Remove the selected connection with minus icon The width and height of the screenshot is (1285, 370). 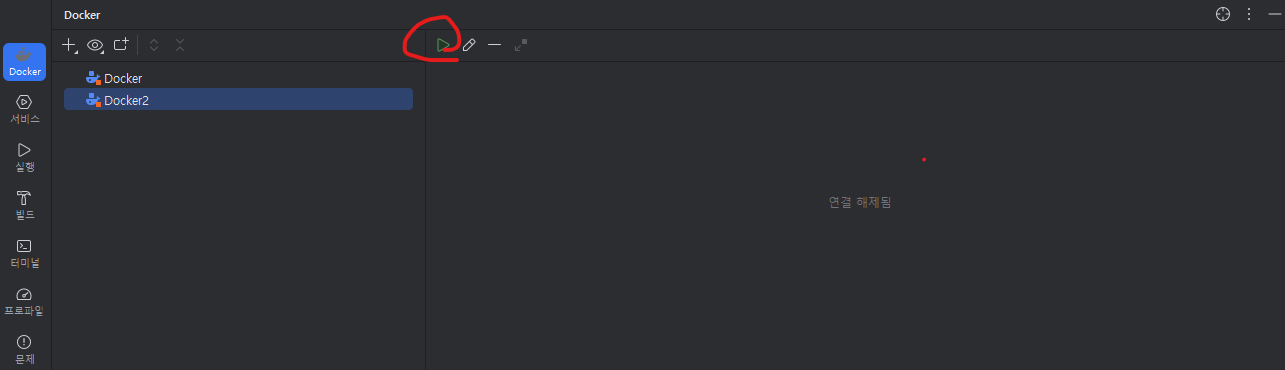tap(494, 45)
